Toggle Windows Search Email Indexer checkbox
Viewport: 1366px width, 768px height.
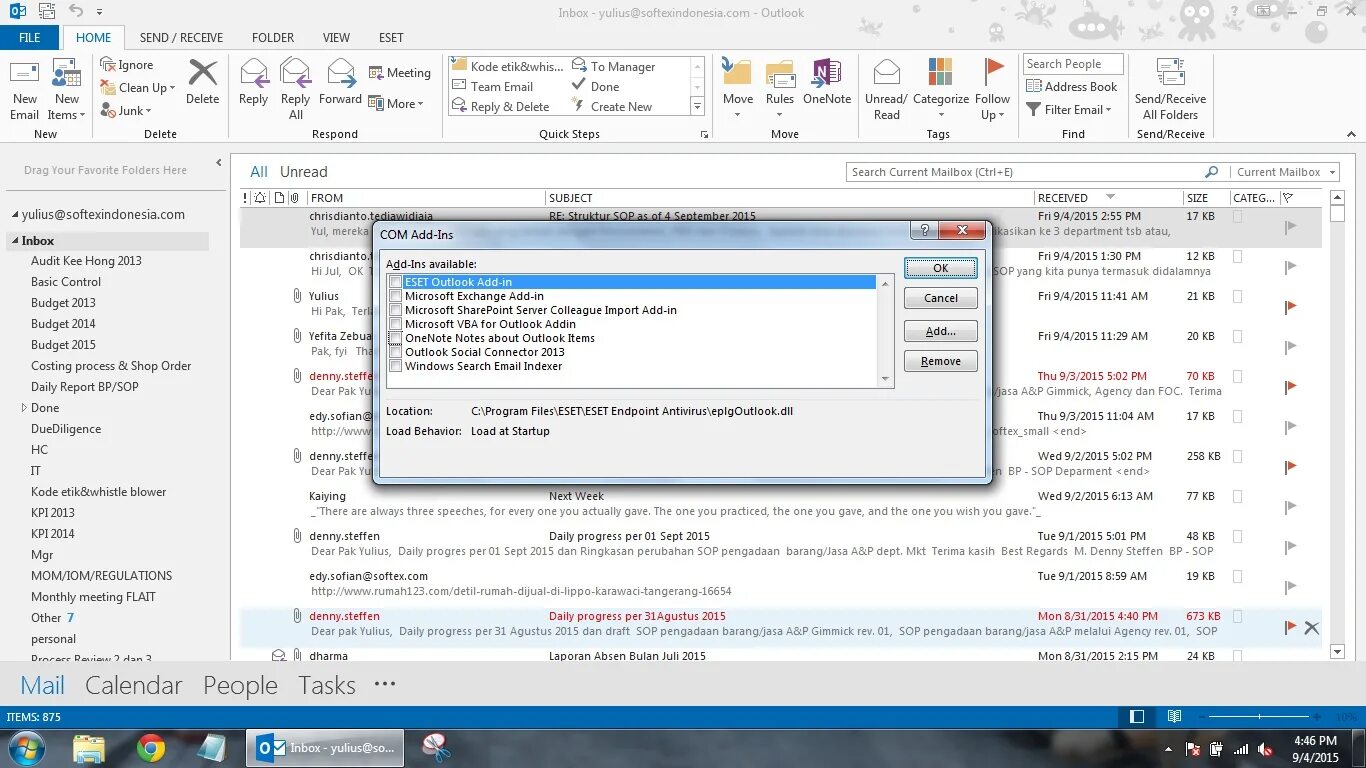[x=396, y=367]
